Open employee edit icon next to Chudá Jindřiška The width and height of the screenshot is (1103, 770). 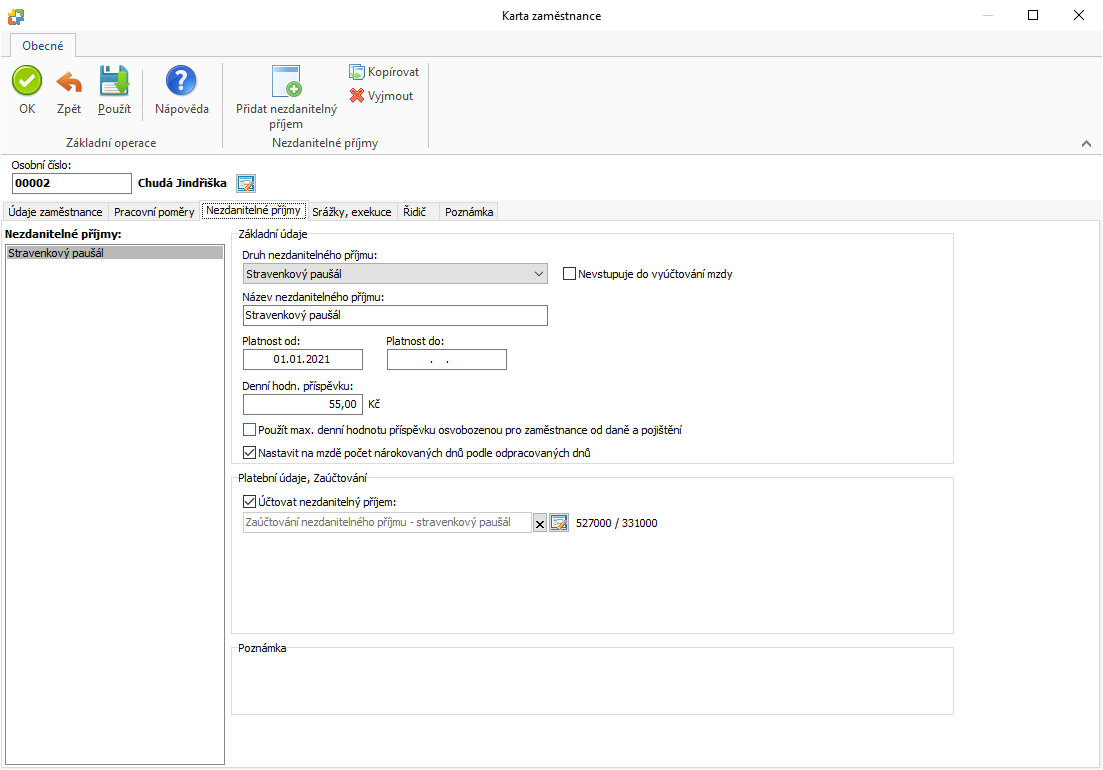click(246, 183)
